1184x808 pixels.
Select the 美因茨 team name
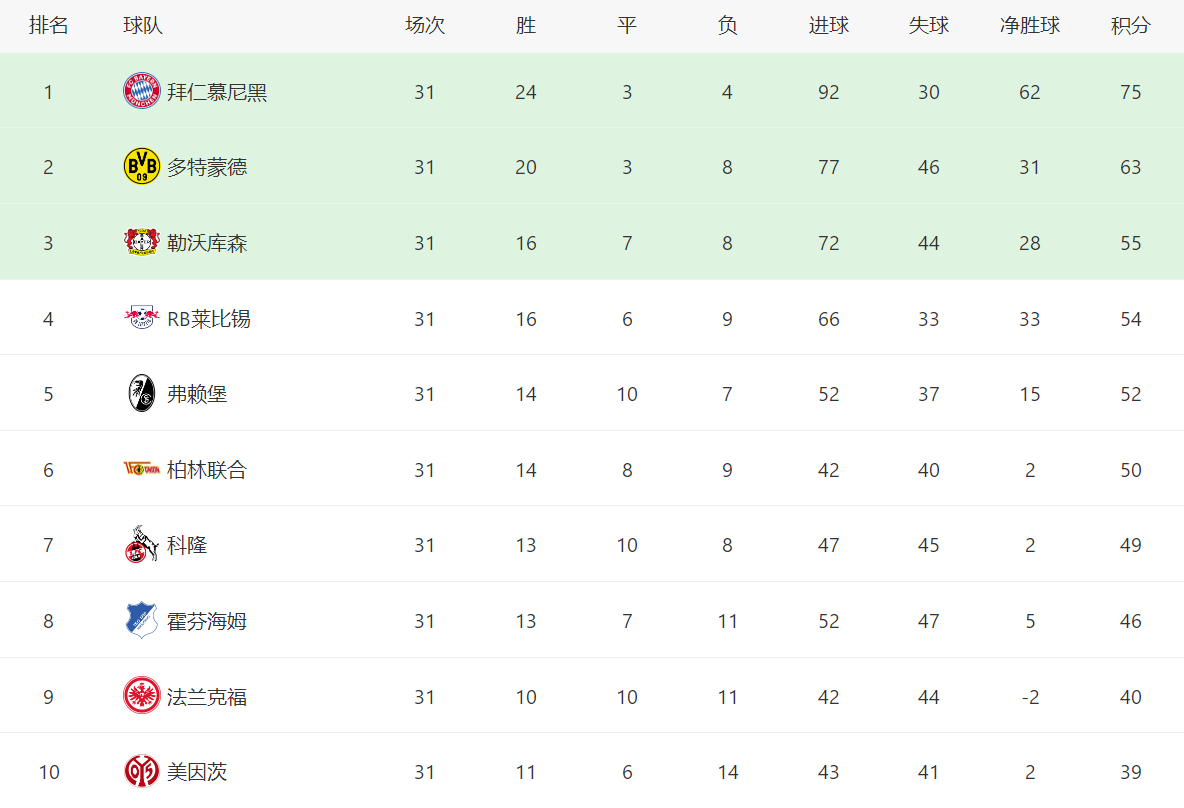197,772
